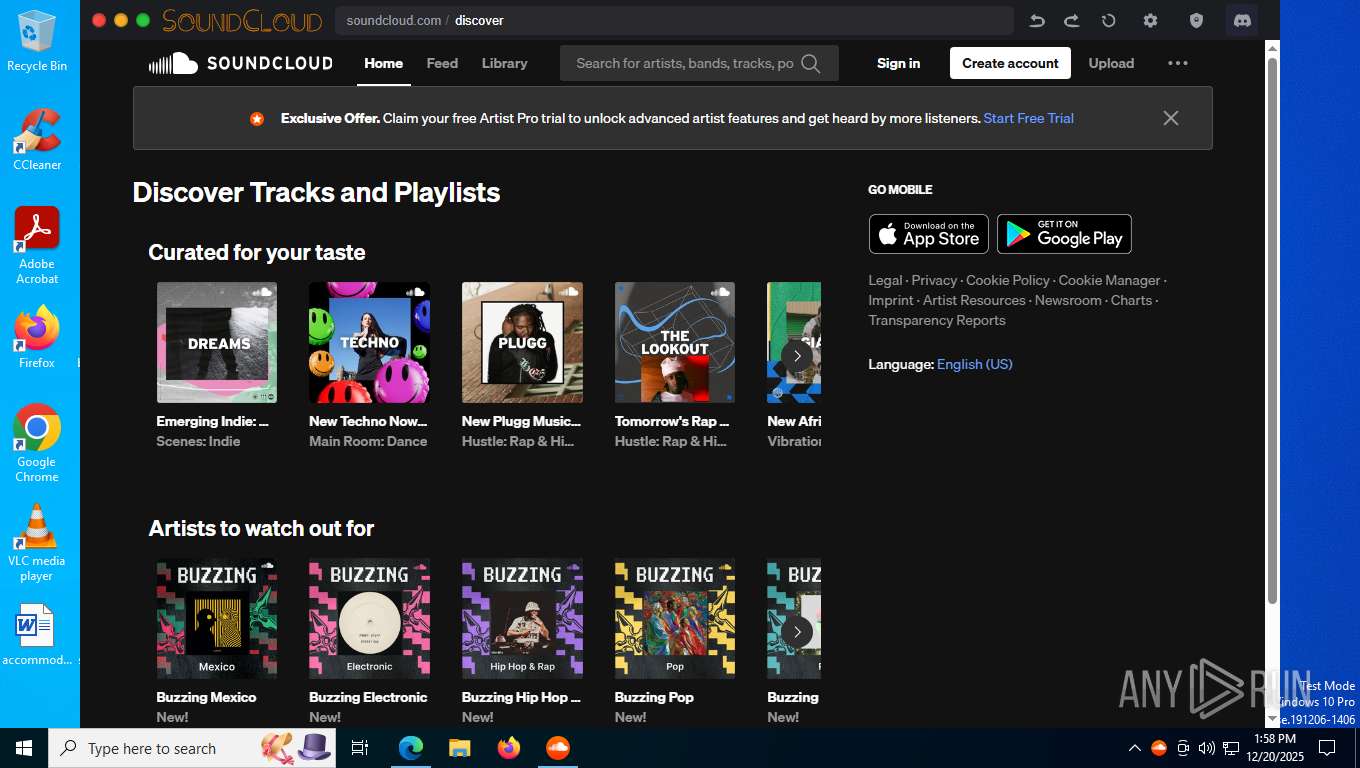Viewport: 1360px width, 768px height.
Task: Open the Transparency Reports link
Action: pyautogui.click(x=937, y=320)
